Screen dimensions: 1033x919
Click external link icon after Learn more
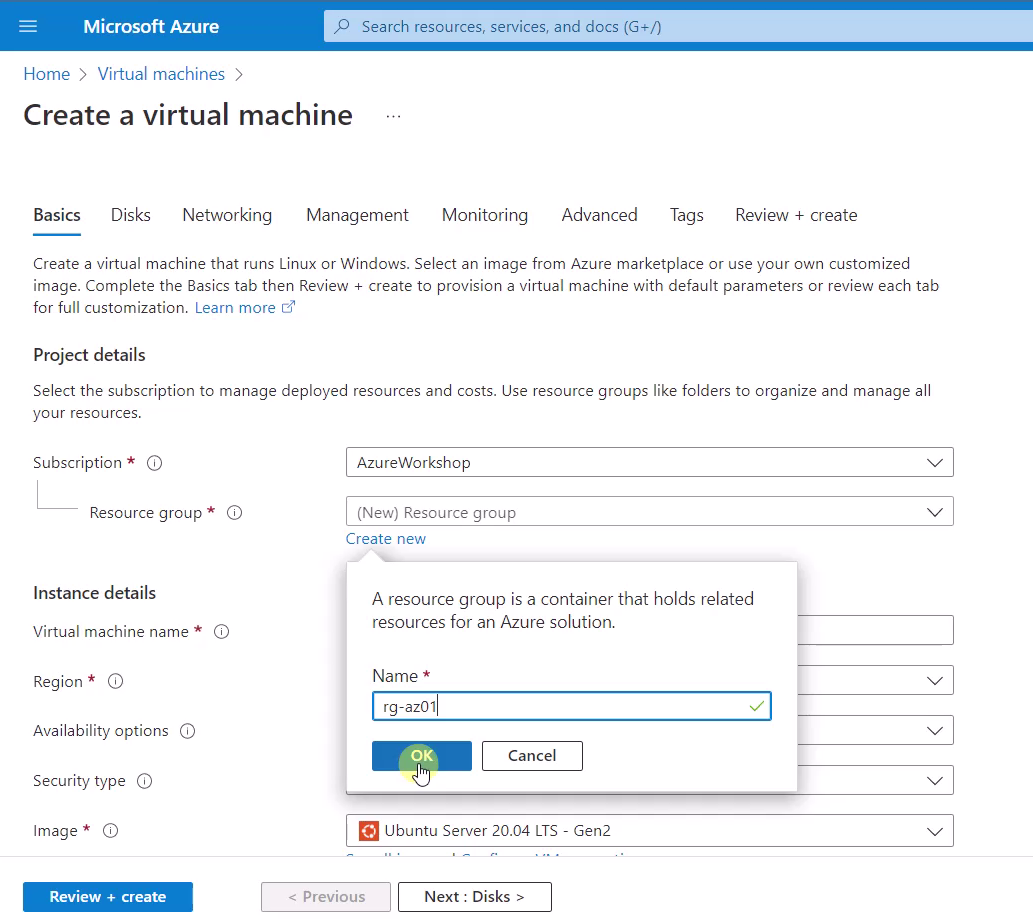[289, 307]
